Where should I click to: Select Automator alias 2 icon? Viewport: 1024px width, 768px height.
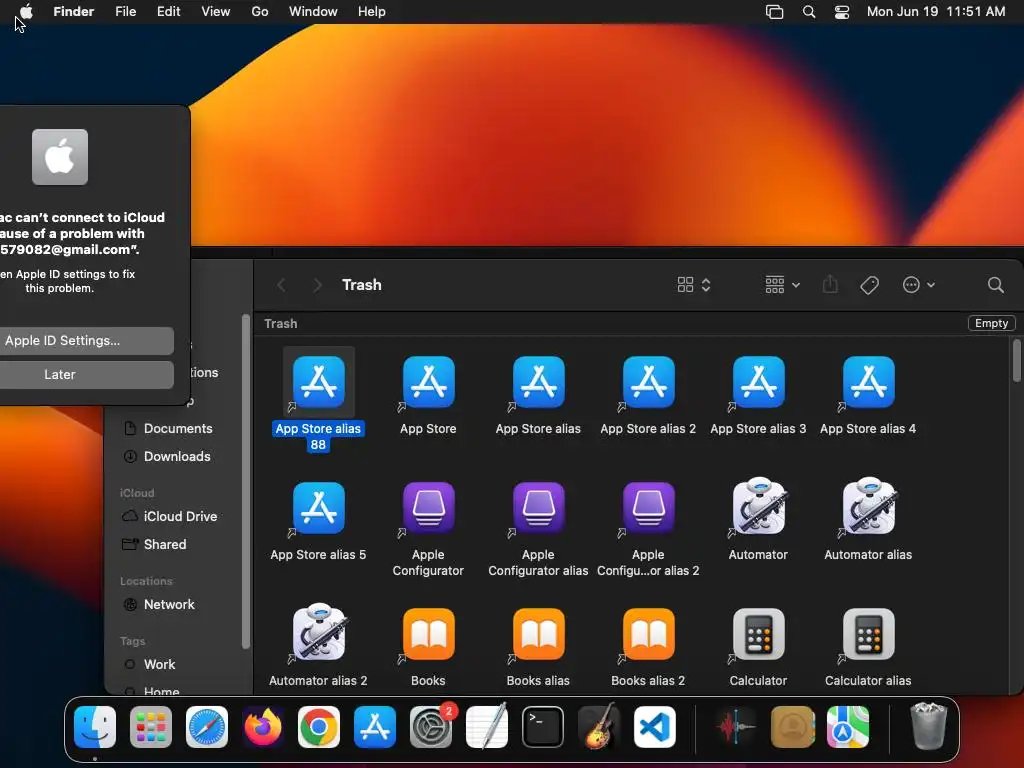point(318,633)
